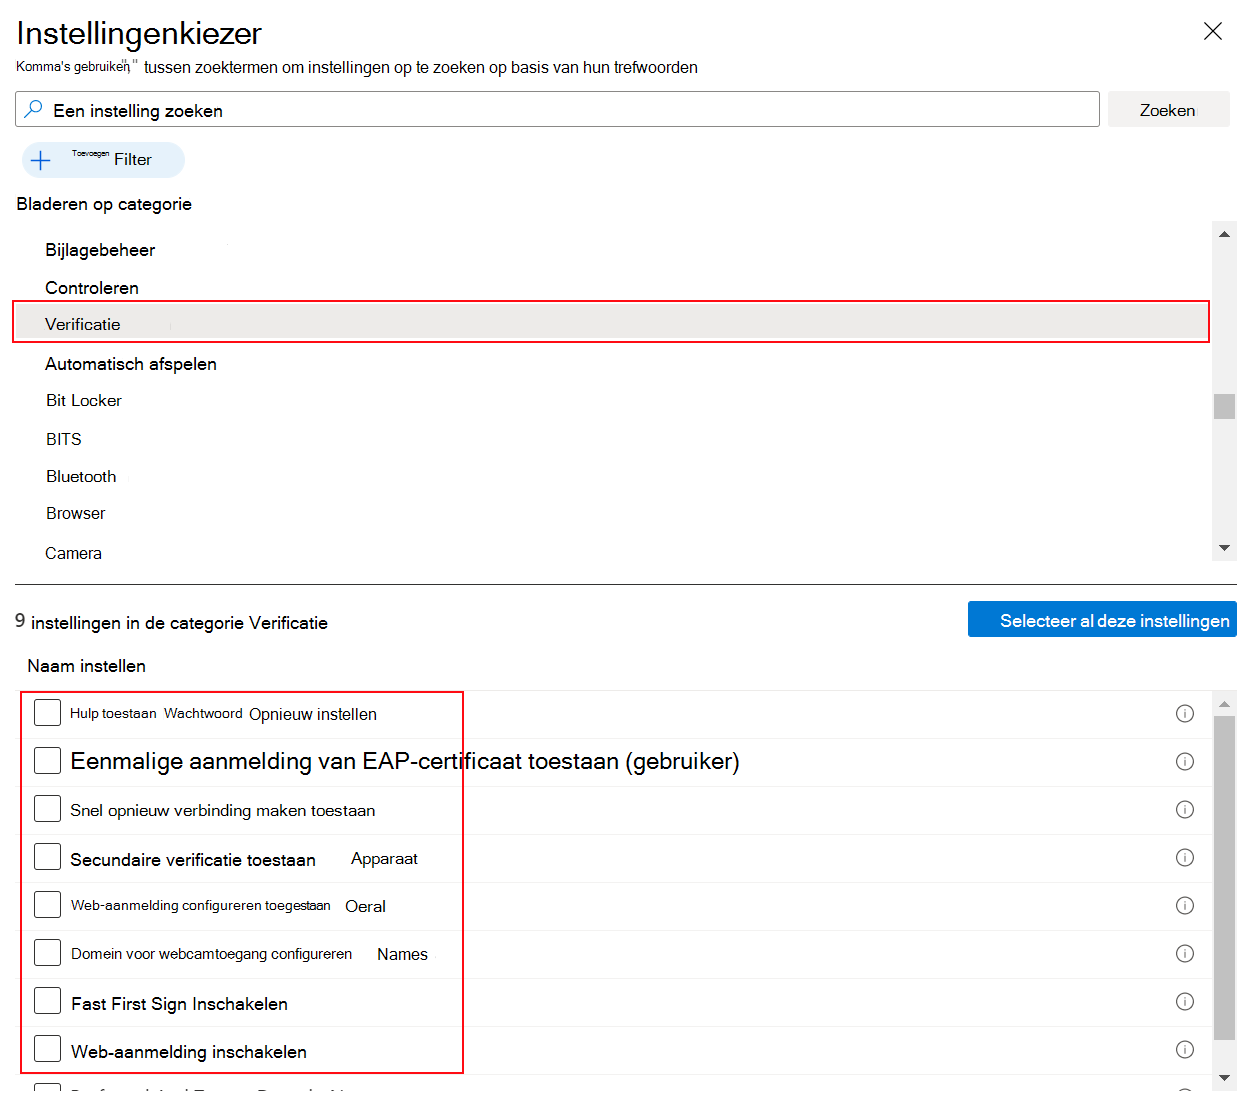The image size is (1243, 1099).
Task: Click Fast First Sign Inschakelen text
Action: pos(179,1004)
